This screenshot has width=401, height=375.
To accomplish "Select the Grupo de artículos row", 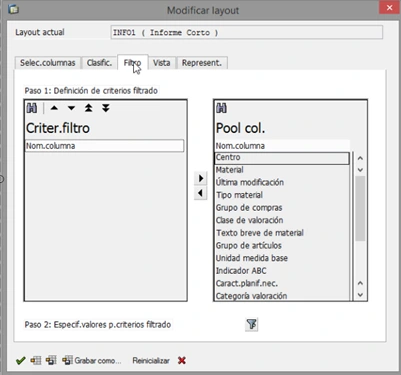I will click(282, 245).
